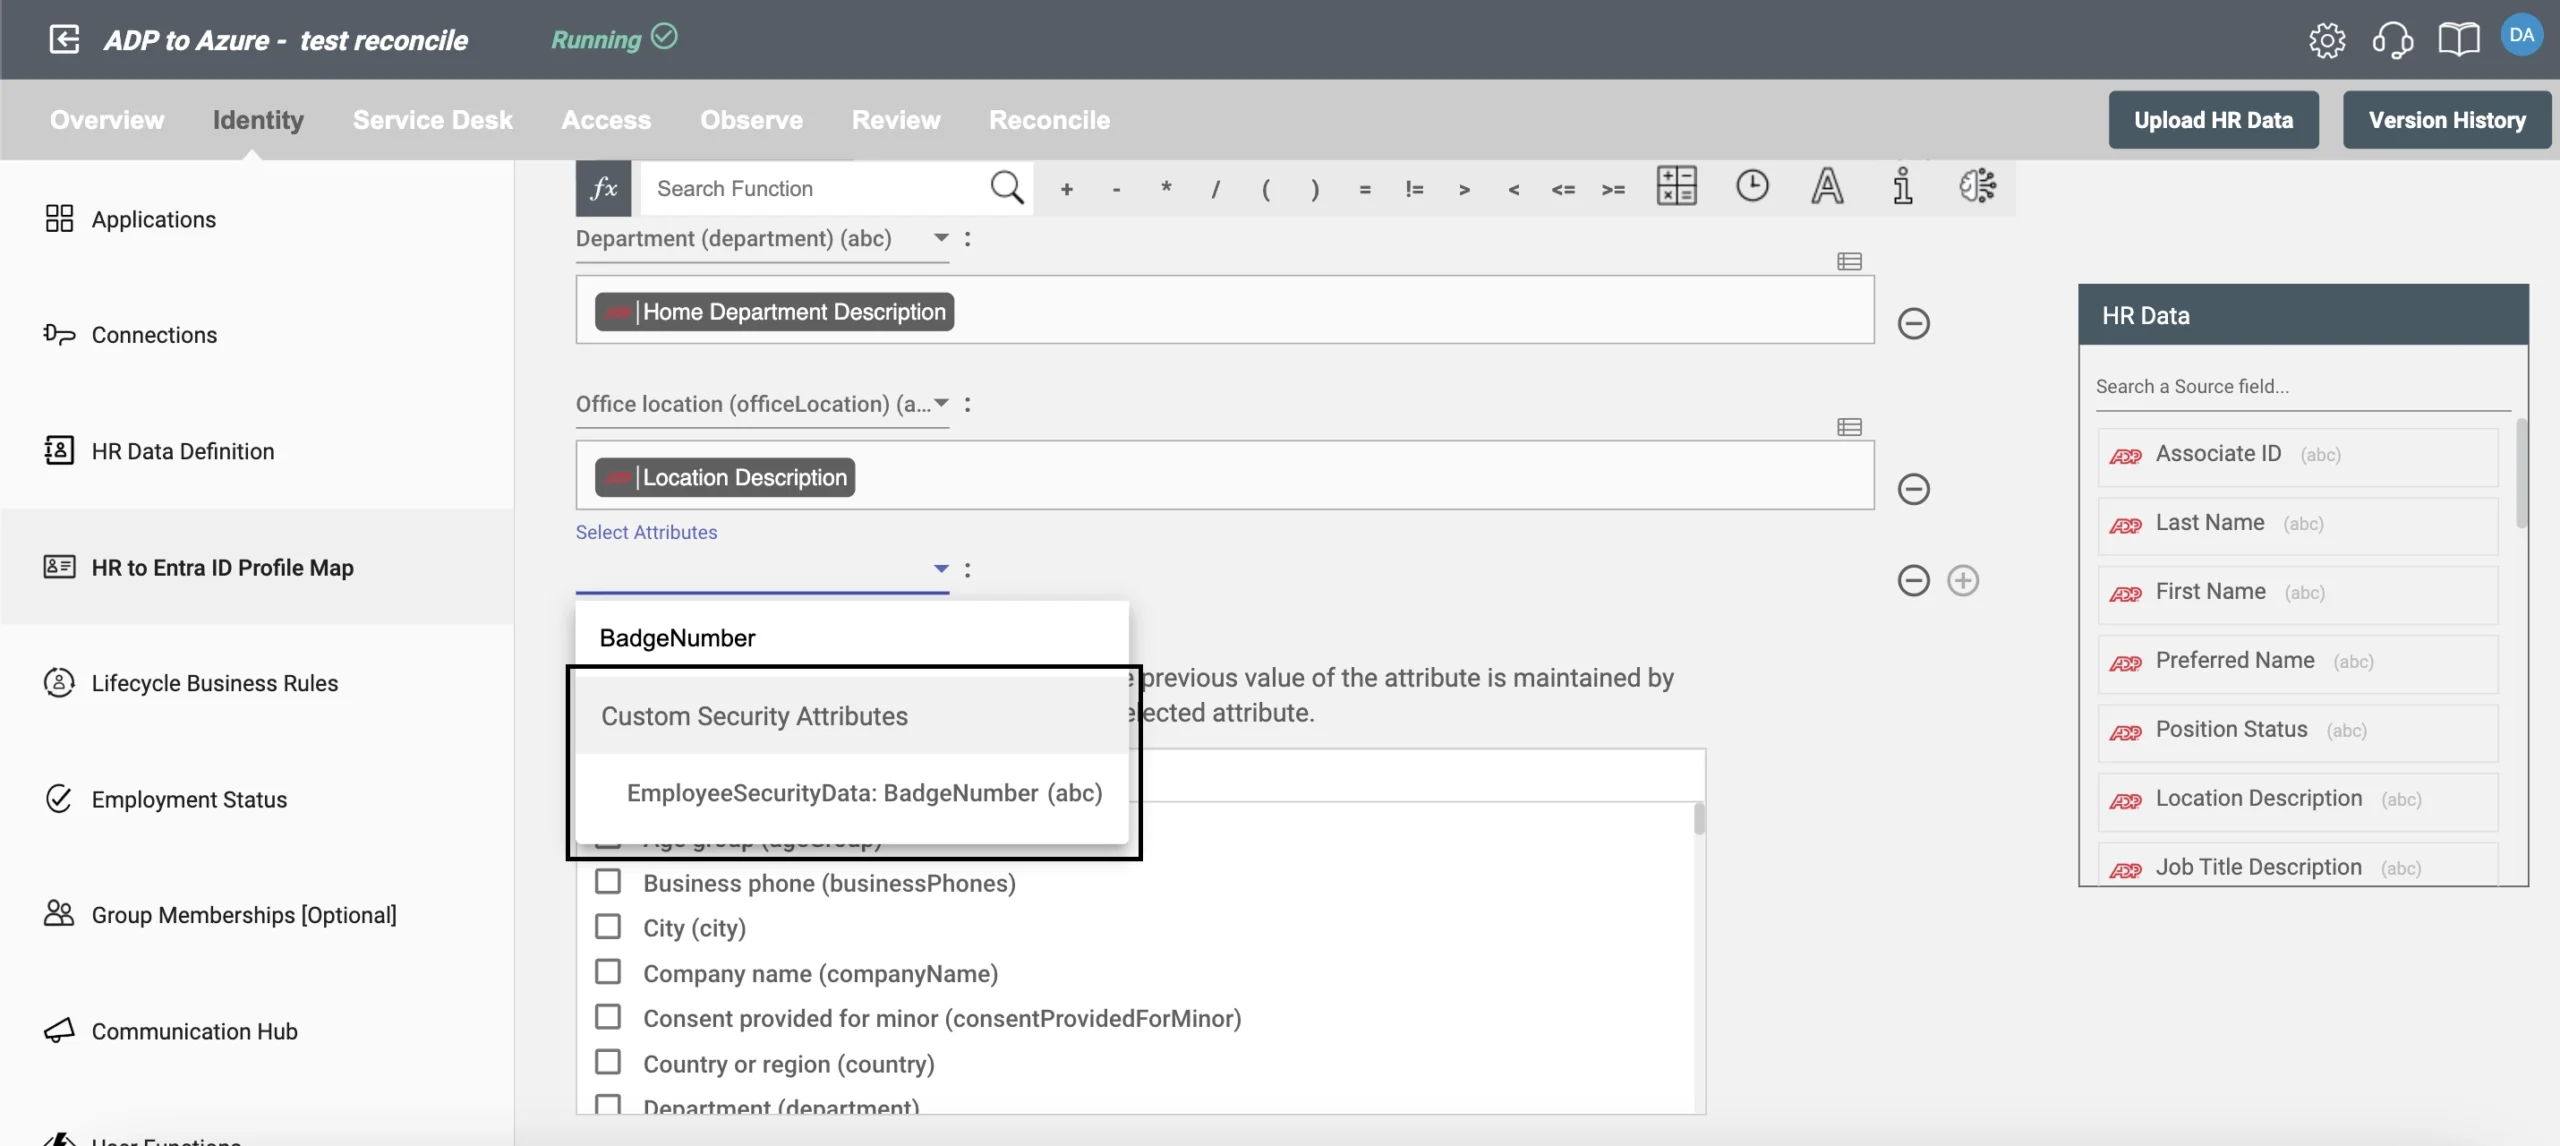The height and width of the screenshot is (1146, 2560).
Task: Remove the Office location mapping row
Action: (1913, 489)
